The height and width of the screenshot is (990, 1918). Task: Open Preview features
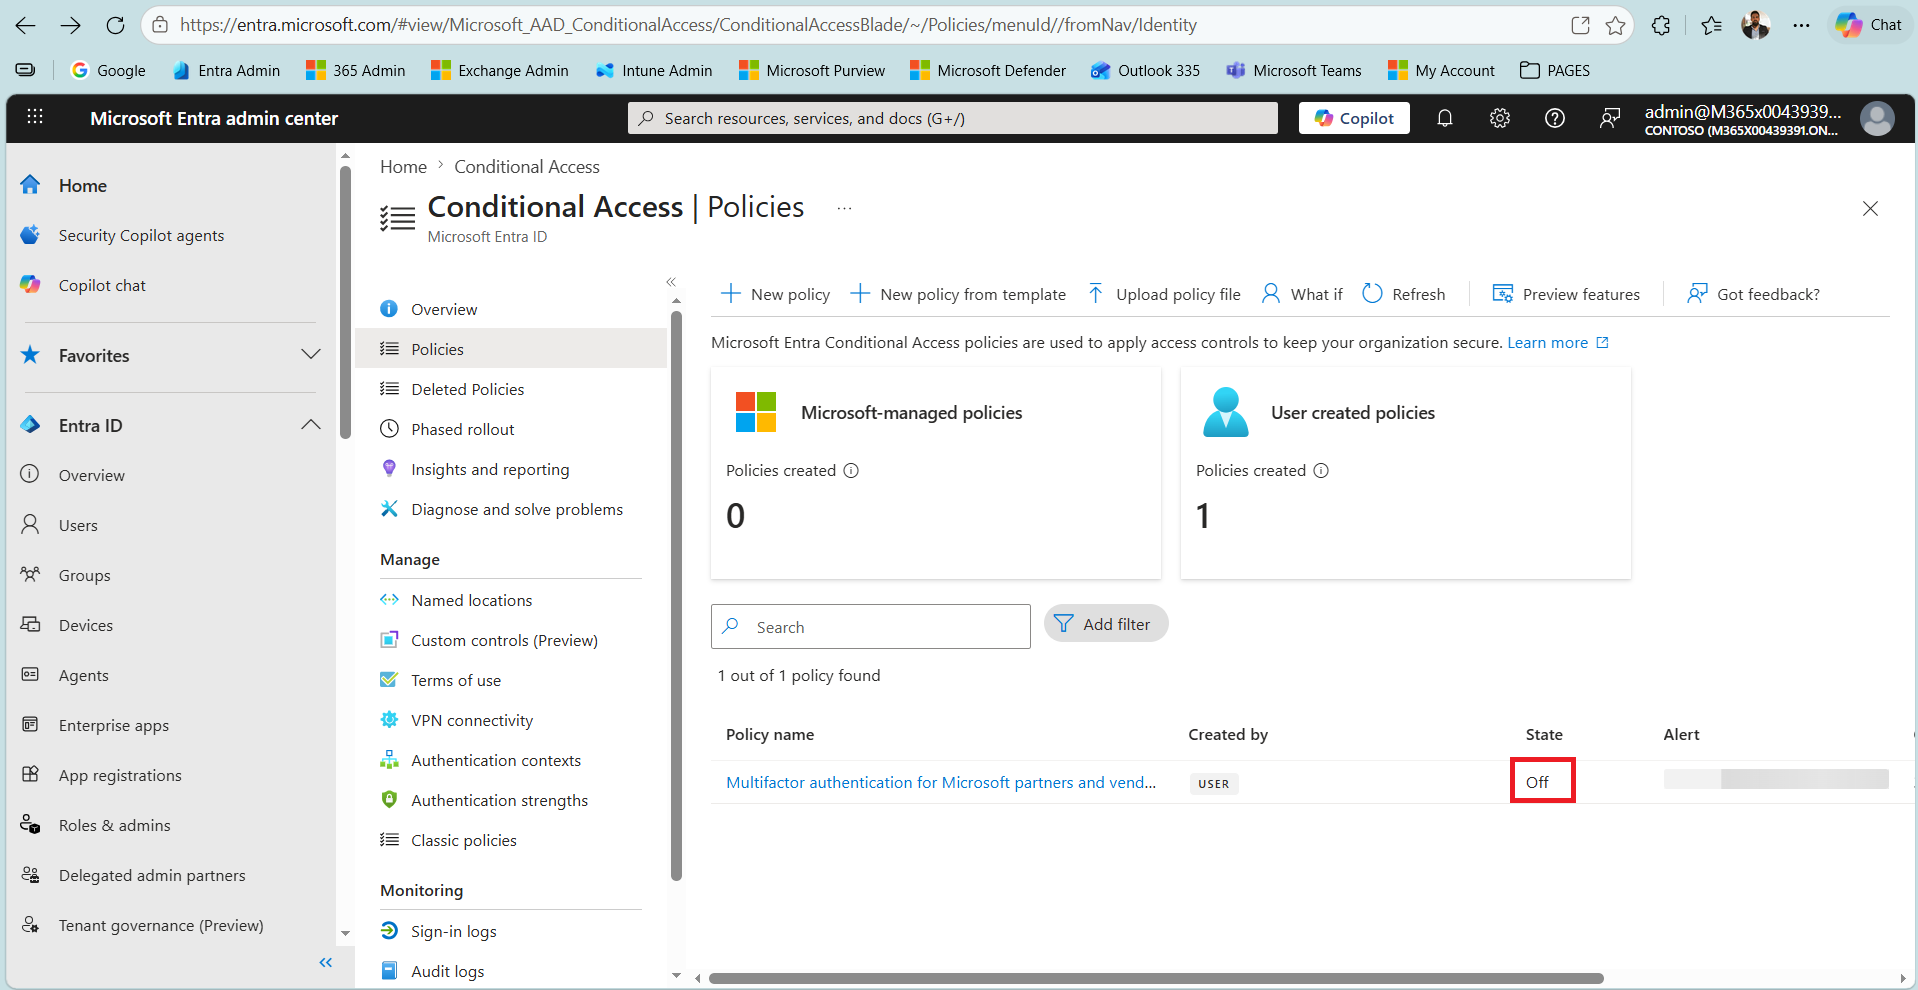click(x=1566, y=294)
